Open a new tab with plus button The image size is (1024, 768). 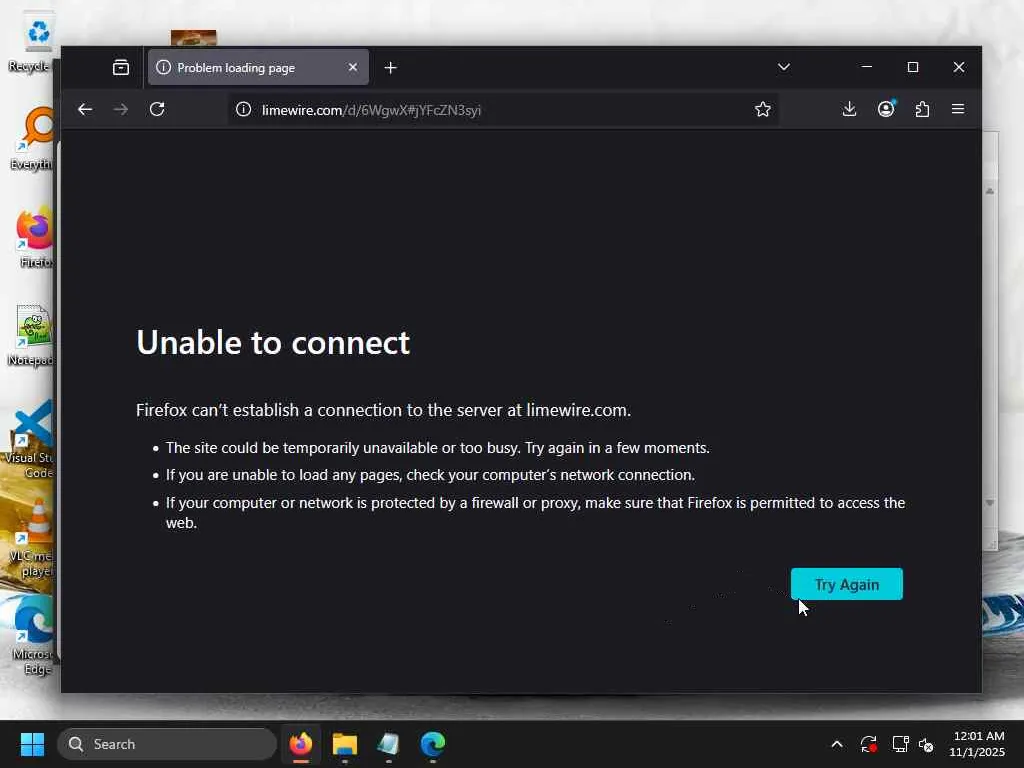point(391,68)
